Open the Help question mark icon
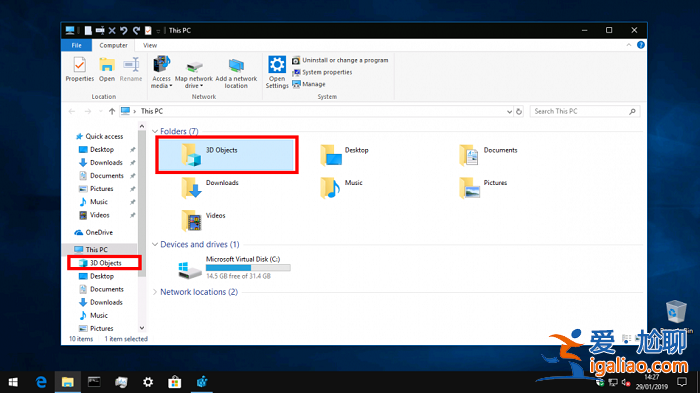The width and height of the screenshot is (700, 393). [641, 45]
